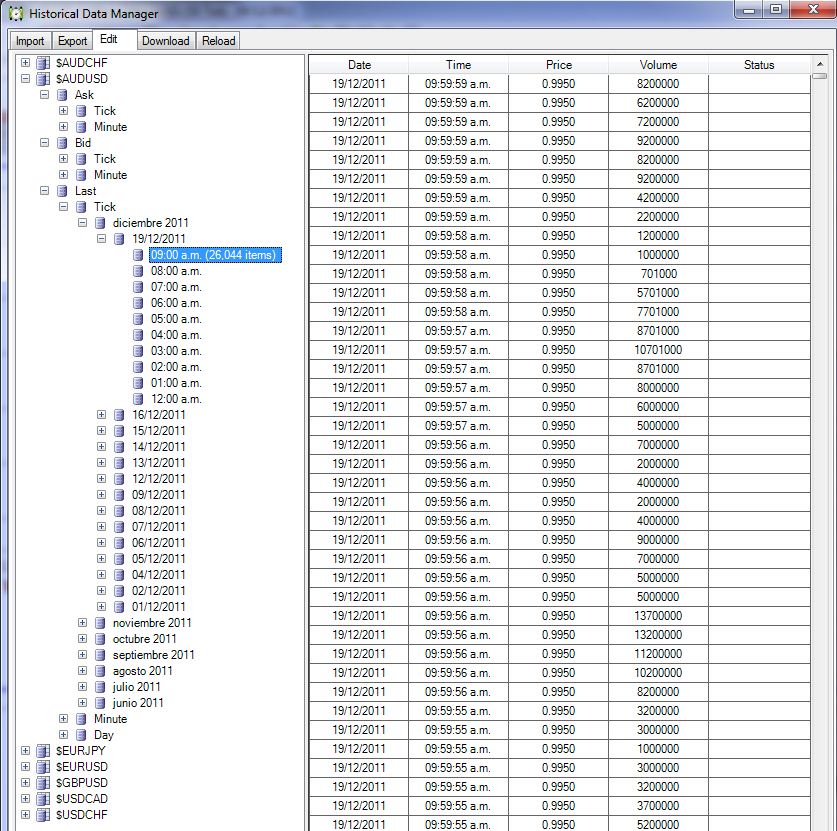The height and width of the screenshot is (831, 837).
Task: Click the 06/12/2011 database icon
Action: (x=120, y=543)
